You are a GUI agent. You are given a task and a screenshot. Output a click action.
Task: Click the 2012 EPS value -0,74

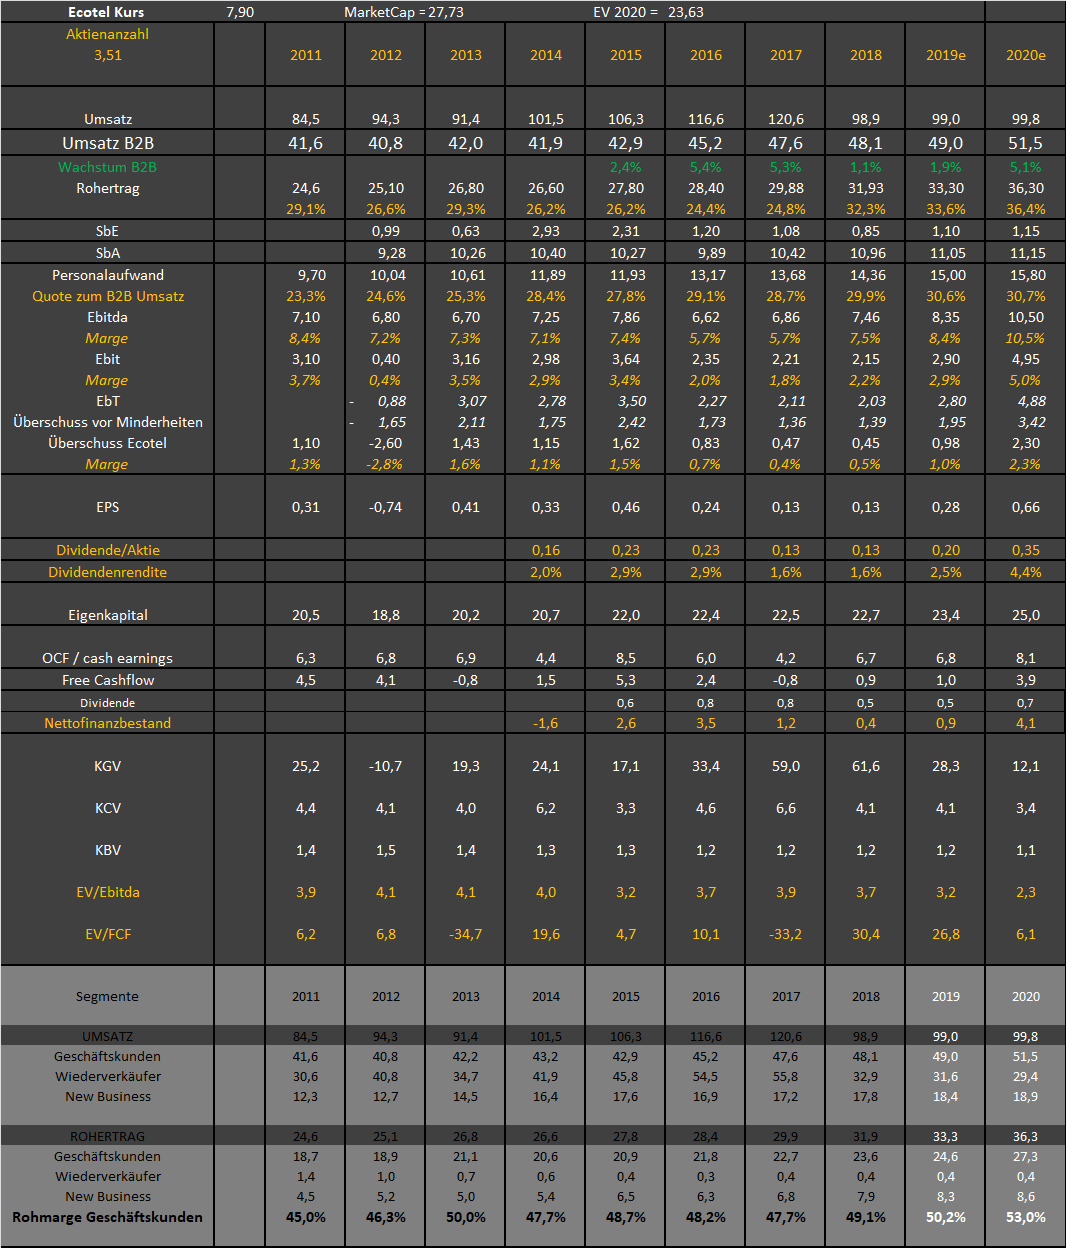click(385, 507)
